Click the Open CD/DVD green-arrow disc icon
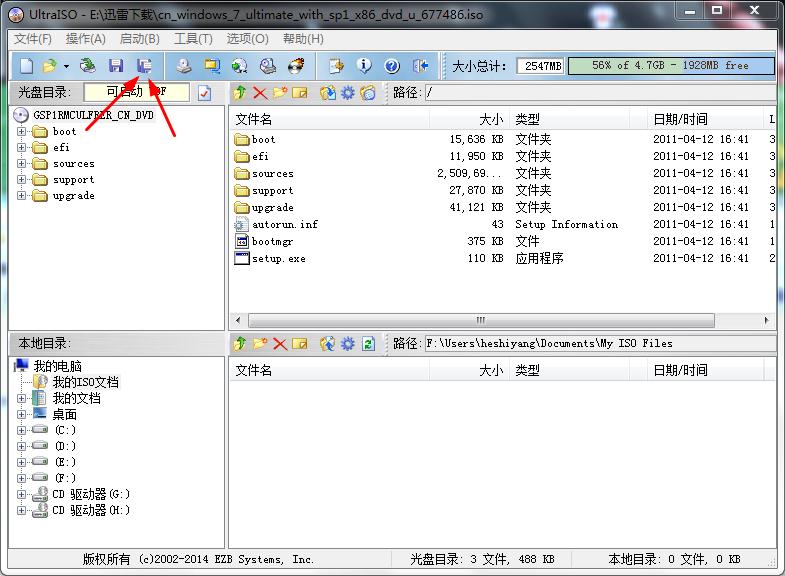785x576 pixels. tap(88, 66)
